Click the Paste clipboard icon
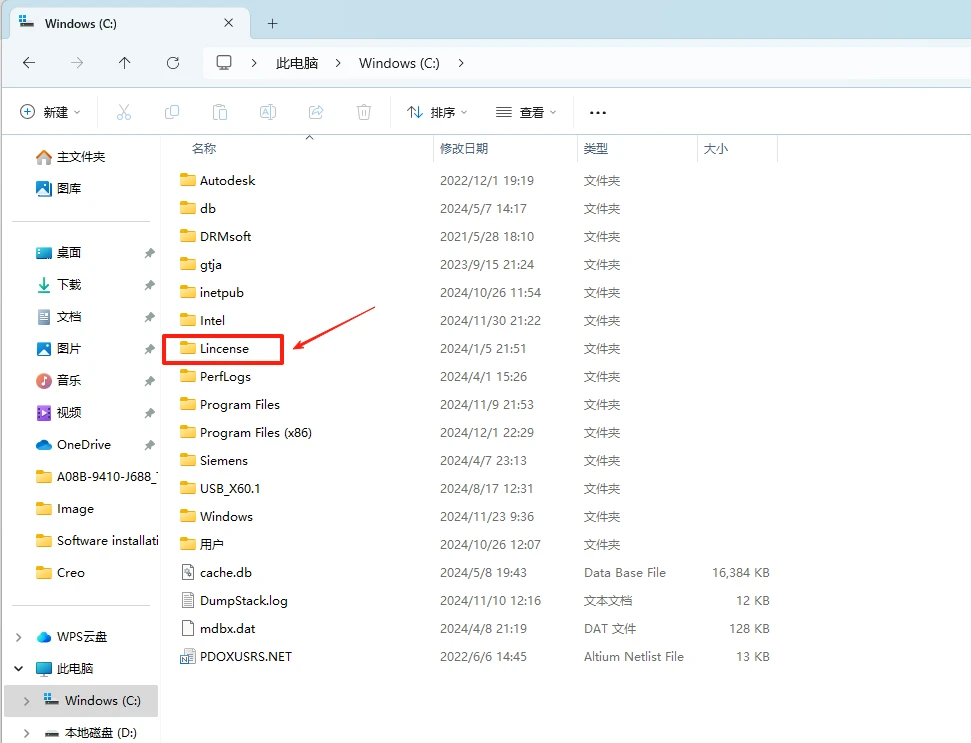The height and width of the screenshot is (743, 971). (x=220, y=112)
